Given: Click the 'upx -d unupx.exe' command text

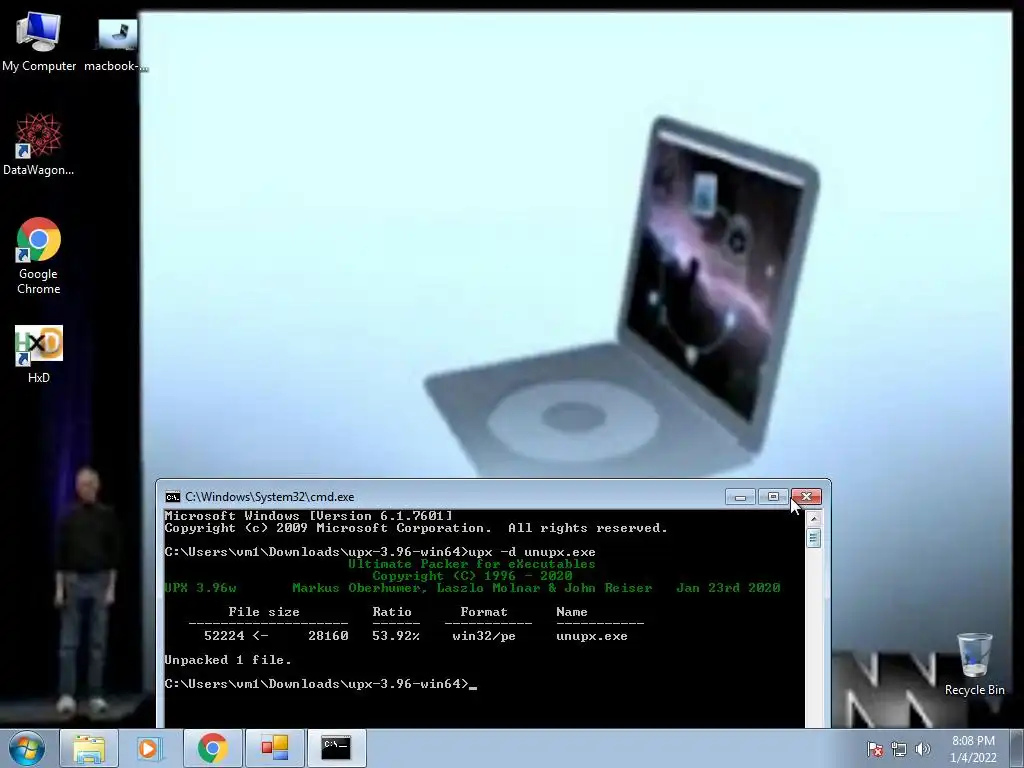Looking at the screenshot, I should [x=532, y=552].
